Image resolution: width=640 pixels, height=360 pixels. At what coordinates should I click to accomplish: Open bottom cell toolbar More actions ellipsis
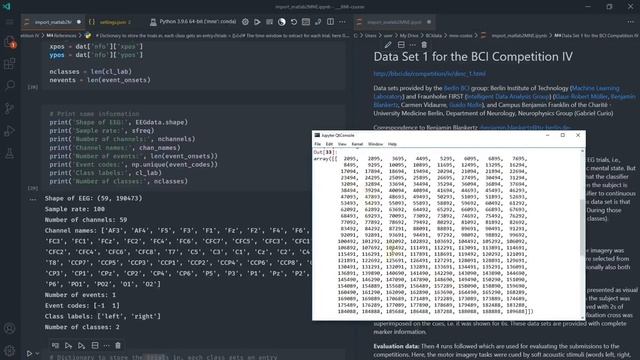click(106, 346)
